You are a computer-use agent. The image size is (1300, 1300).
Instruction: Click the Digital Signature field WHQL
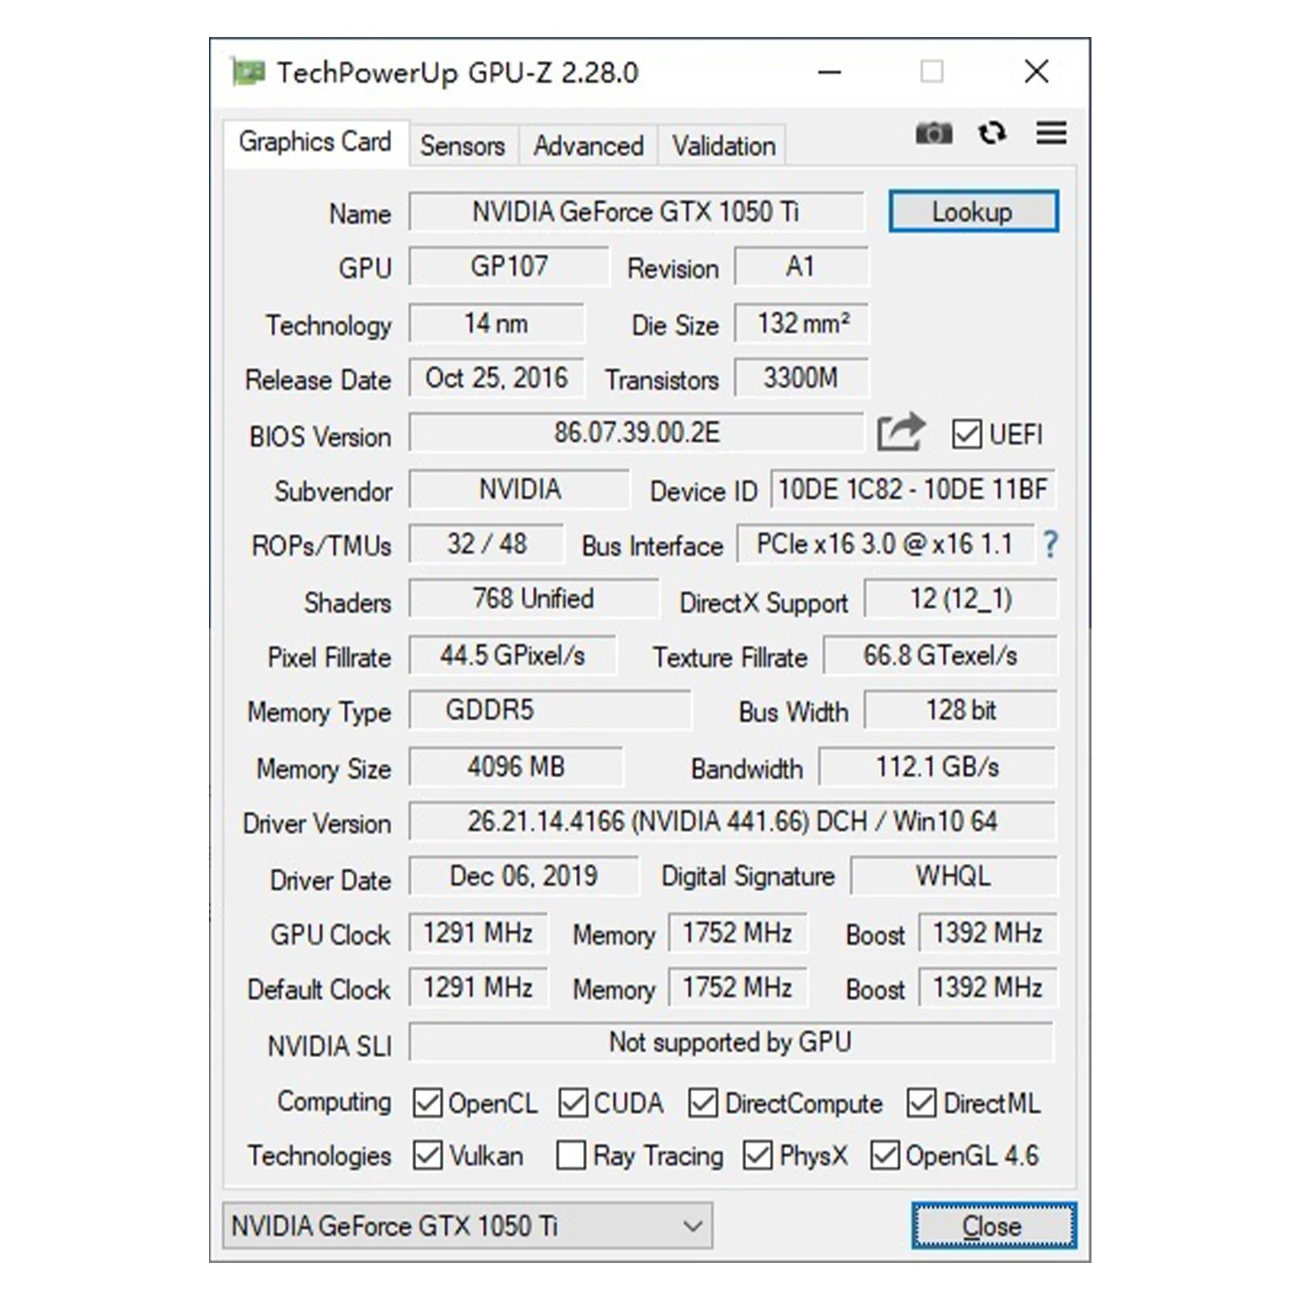point(954,877)
